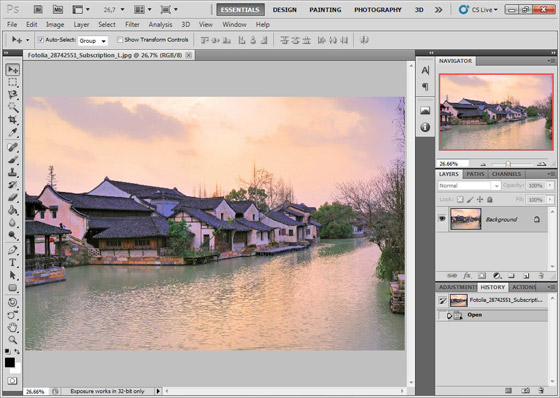Select the Move tool in toolbox
This screenshot has height=398, width=560.
coord(12,69)
